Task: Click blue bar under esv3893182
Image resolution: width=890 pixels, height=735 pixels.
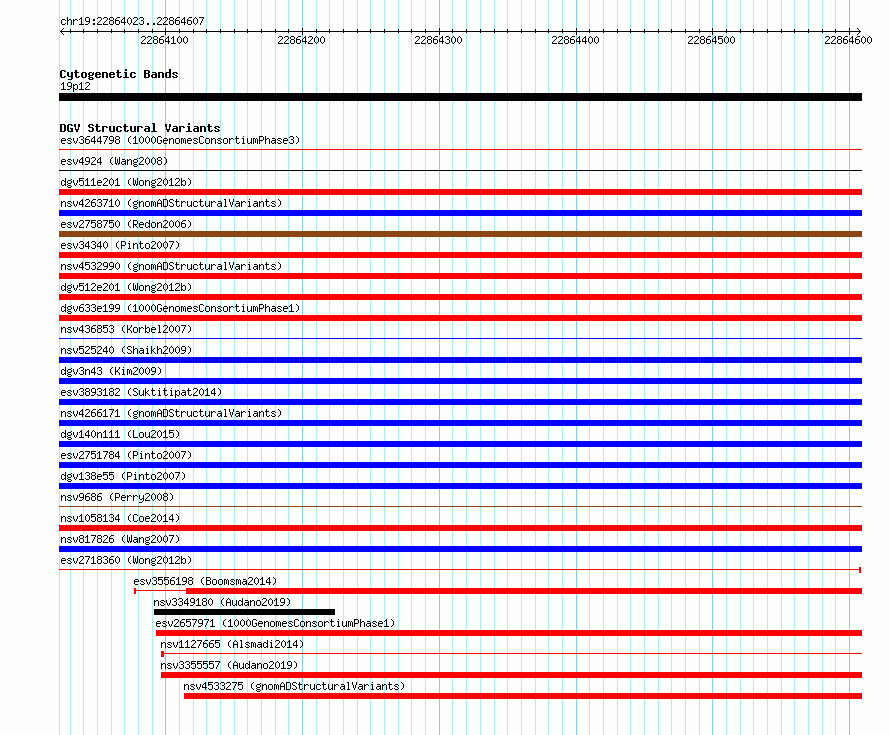Action: (460, 402)
